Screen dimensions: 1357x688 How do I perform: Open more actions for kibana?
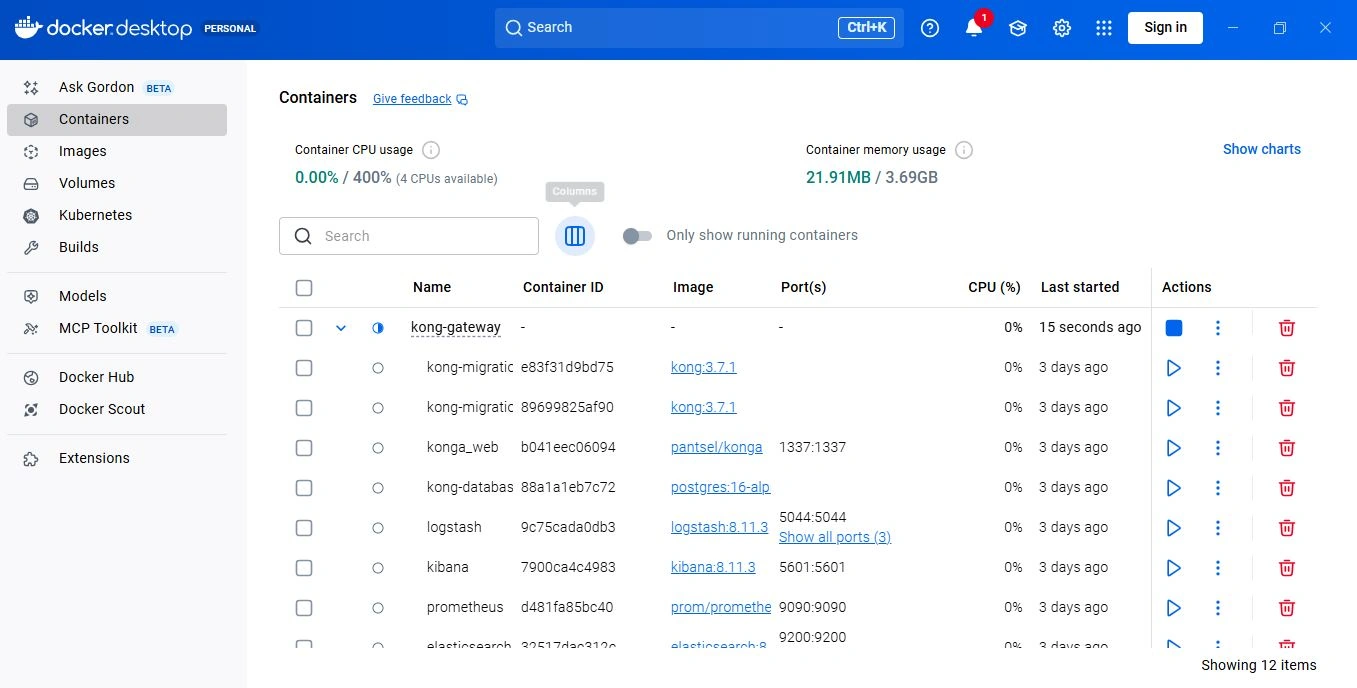(1218, 568)
